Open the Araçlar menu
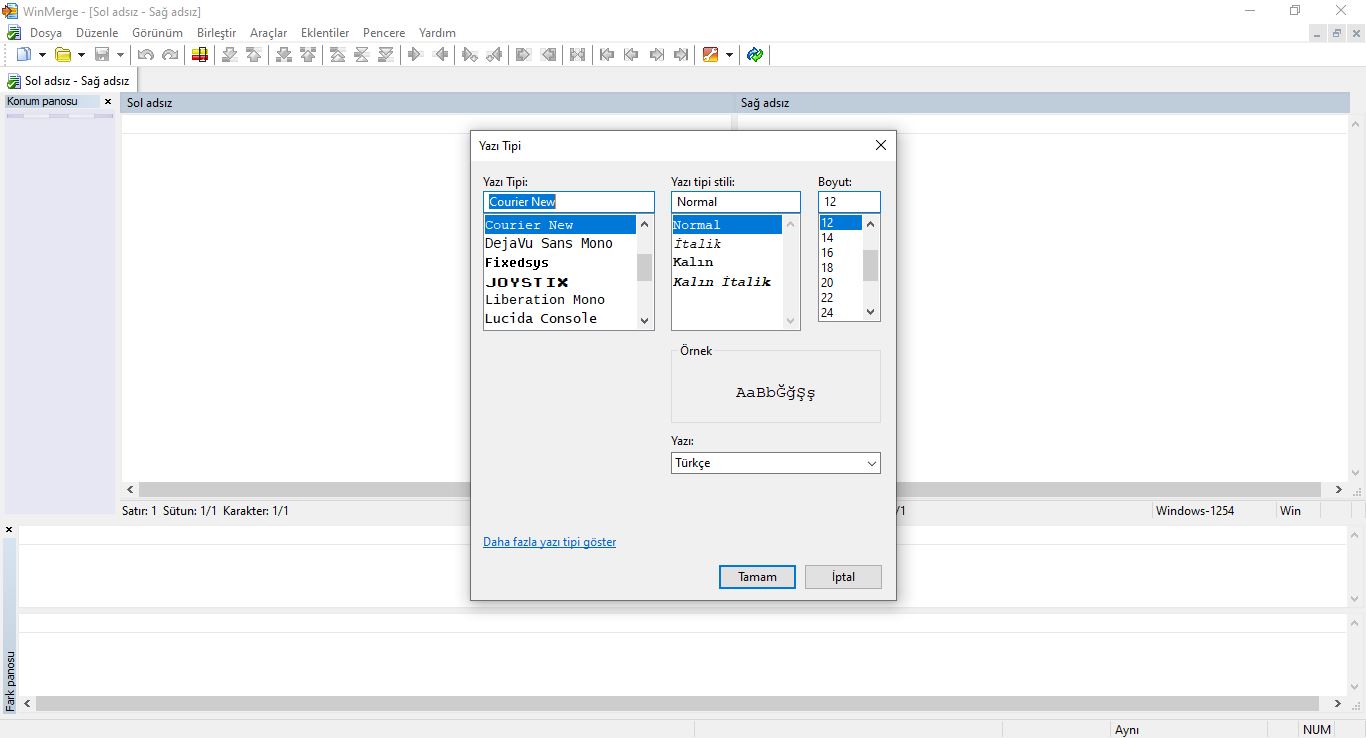1366x738 pixels. click(x=268, y=33)
